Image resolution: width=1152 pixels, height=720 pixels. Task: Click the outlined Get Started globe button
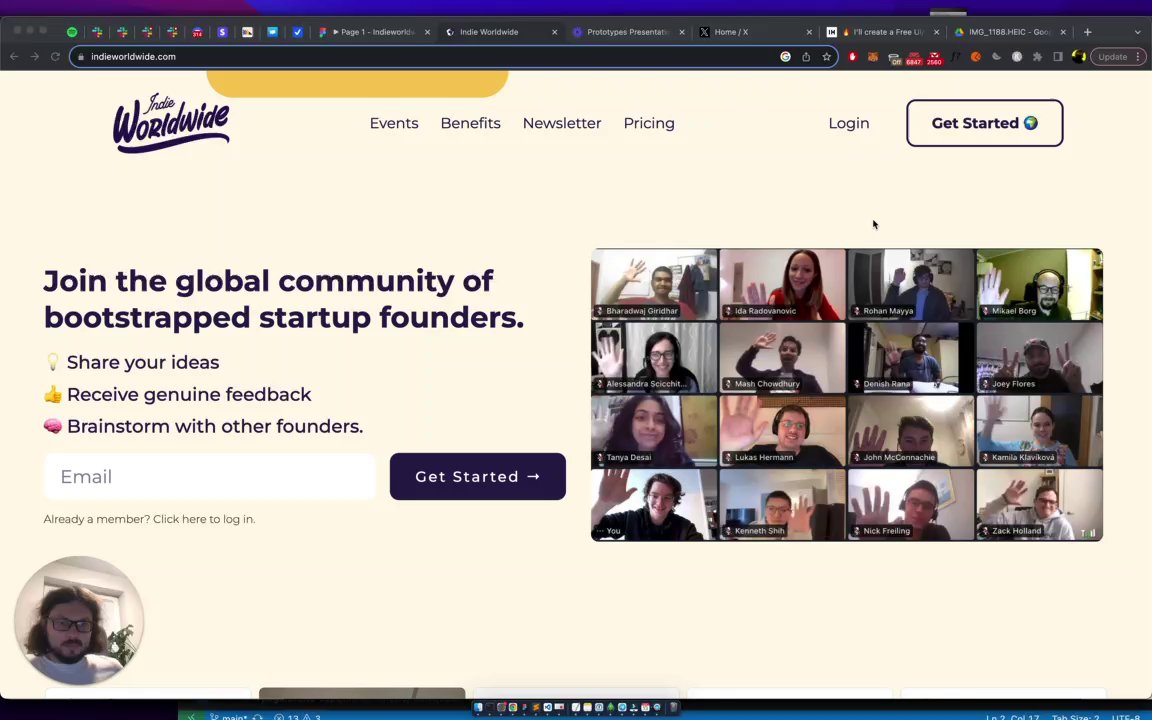click(x=984, y=123)
